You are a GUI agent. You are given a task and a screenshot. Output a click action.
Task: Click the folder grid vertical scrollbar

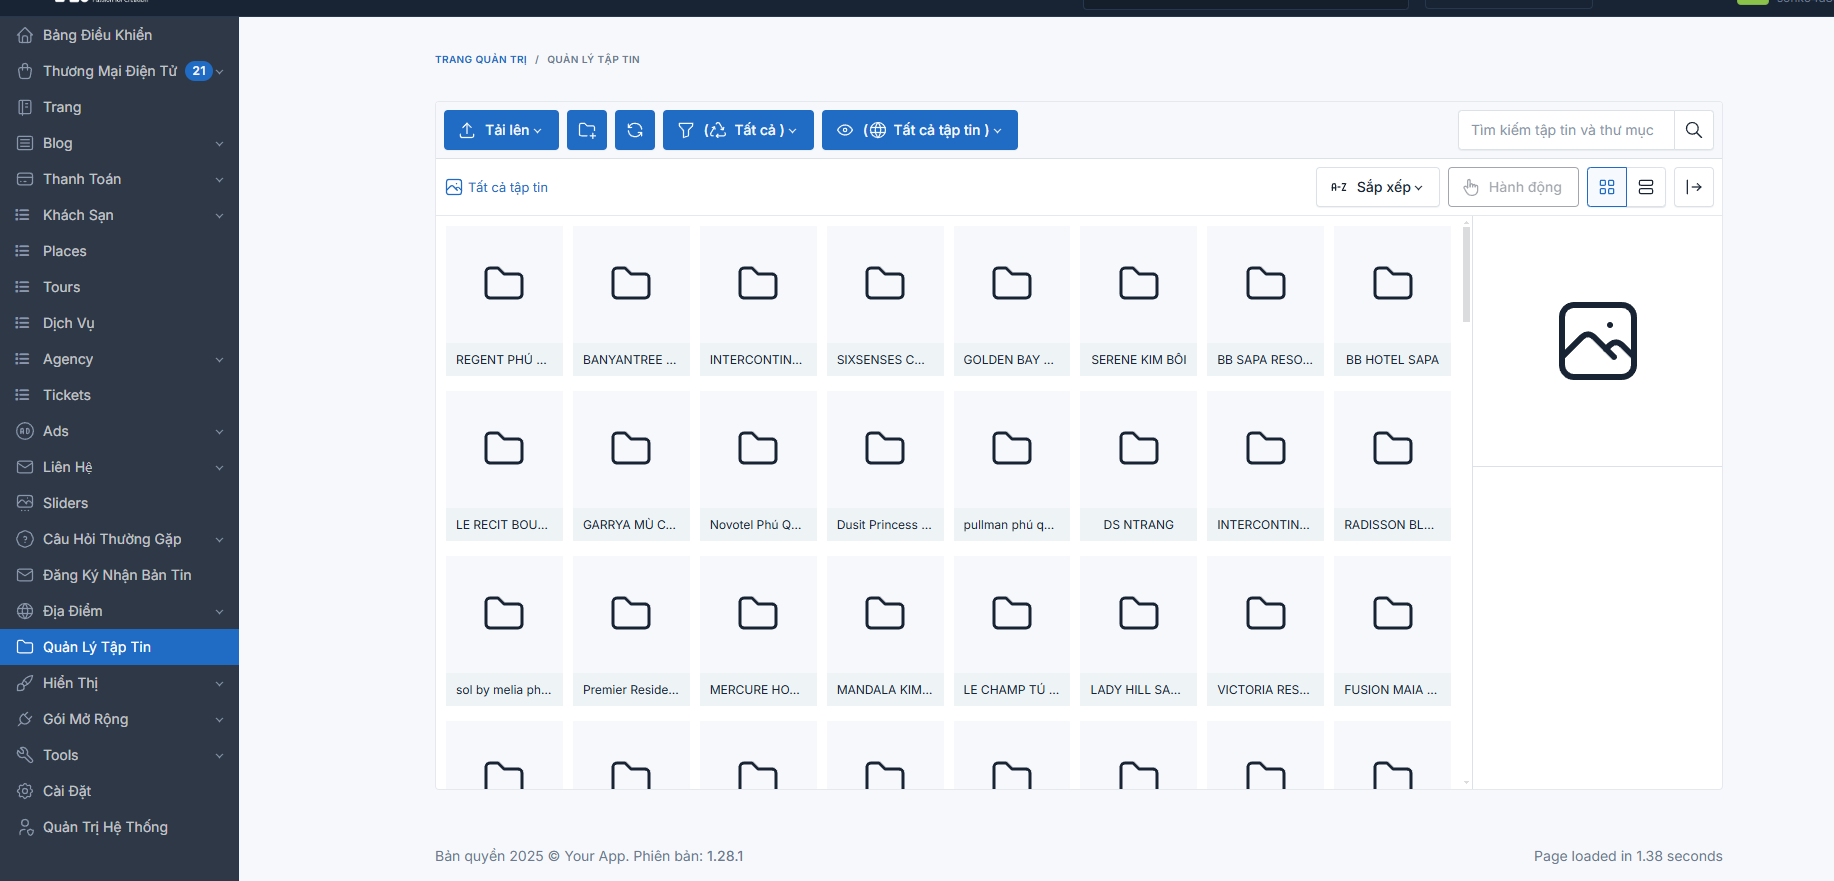click(1467, 274)
